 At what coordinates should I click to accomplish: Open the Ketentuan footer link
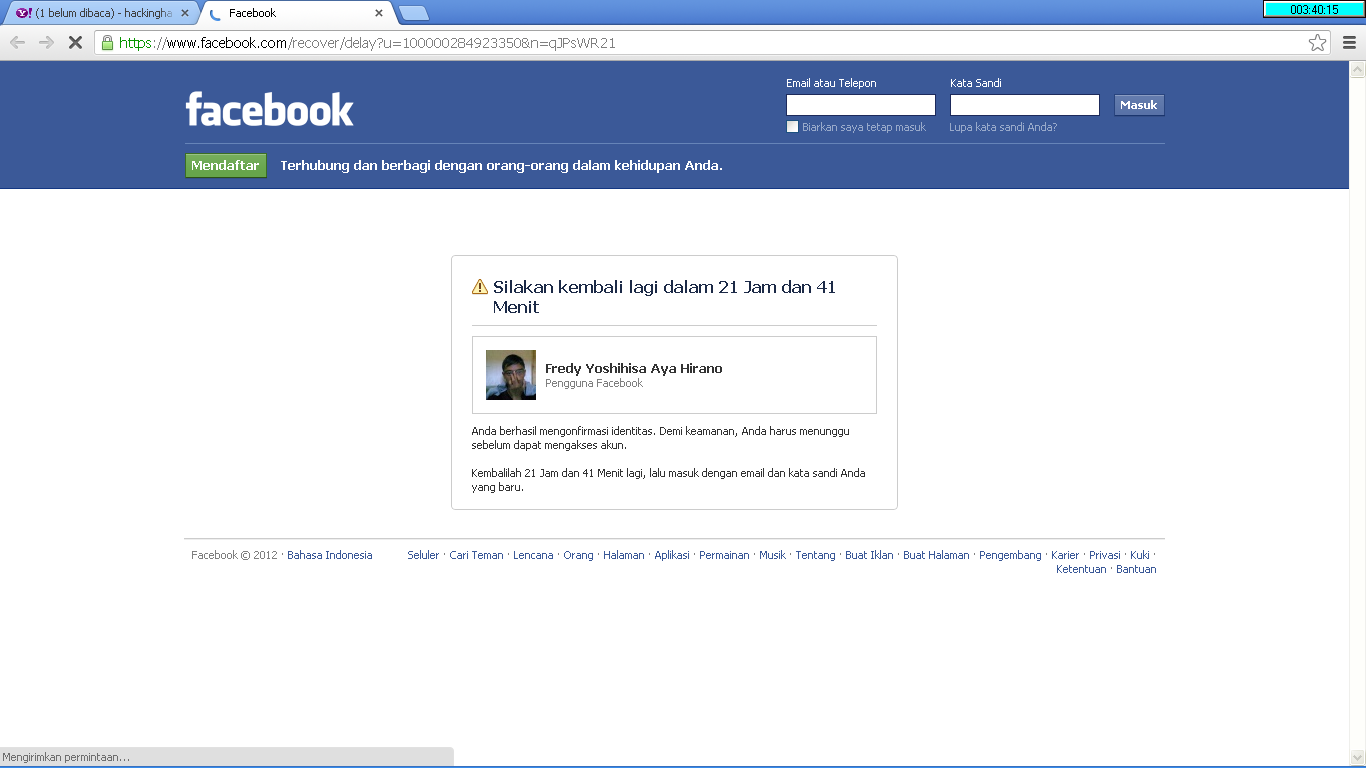[1081, 569]
